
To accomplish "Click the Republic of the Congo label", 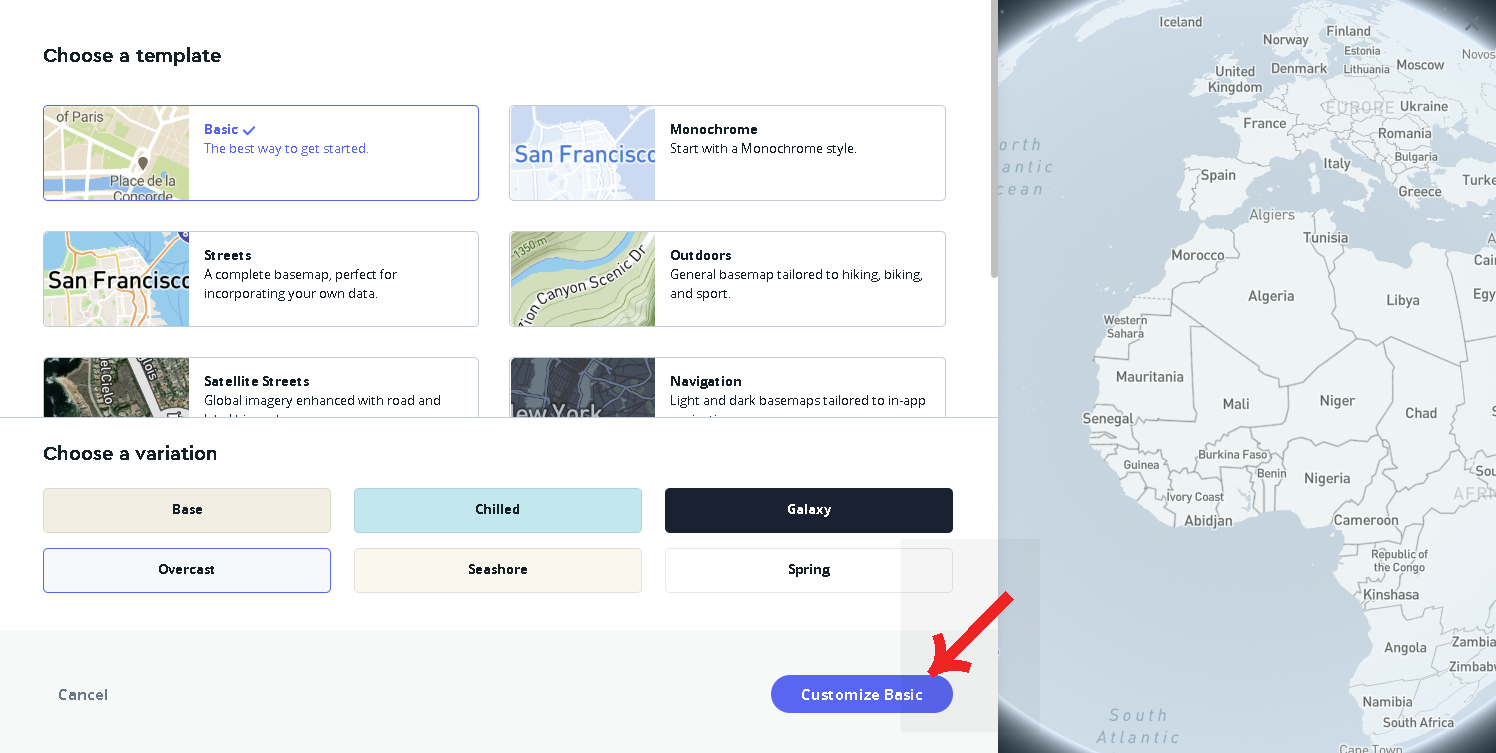I will coord(1399,560).
